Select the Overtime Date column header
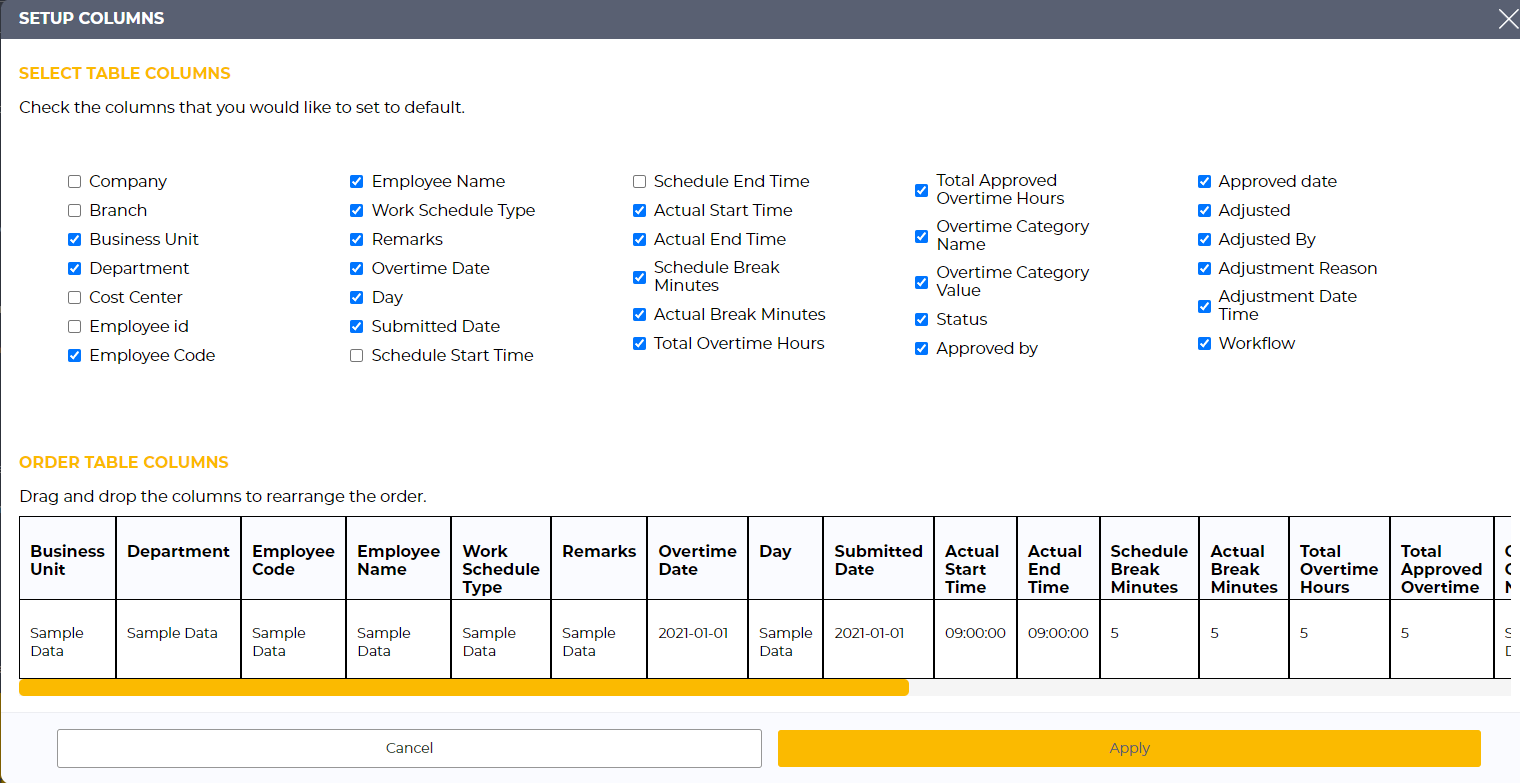 pyautogui.click(x=697, y=560)
